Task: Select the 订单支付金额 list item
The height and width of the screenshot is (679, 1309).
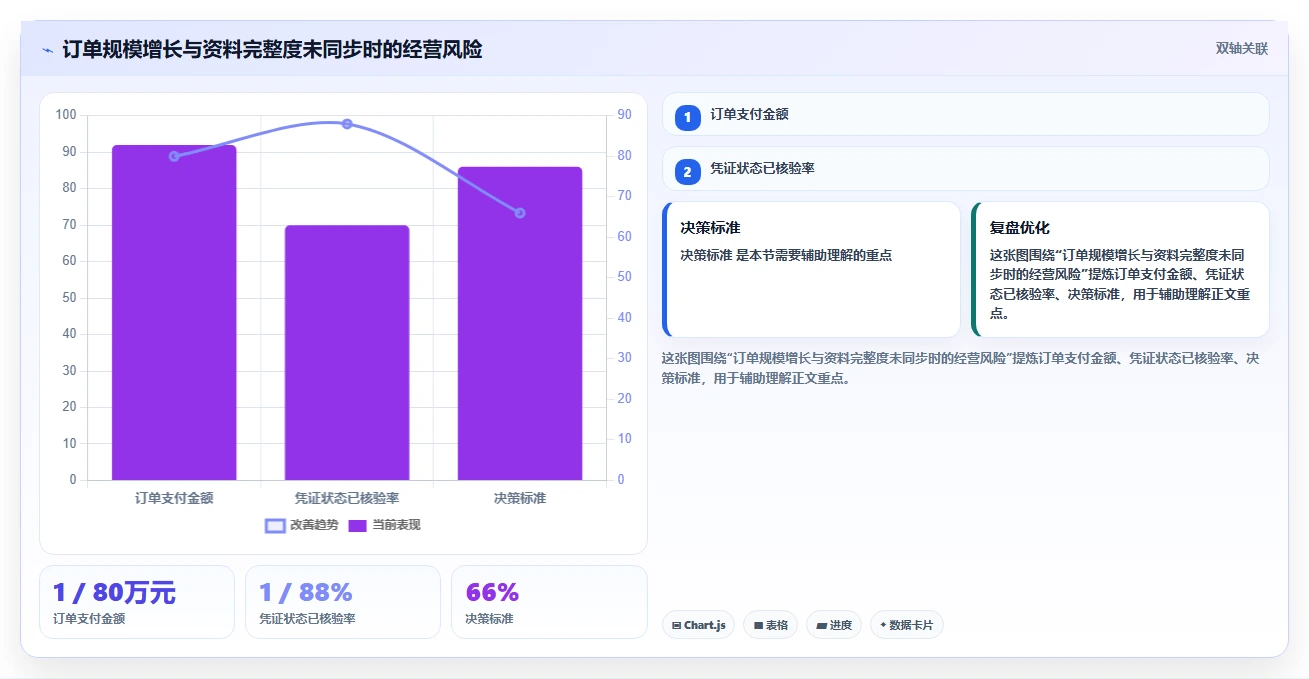Action: click(x=965, y=114)
